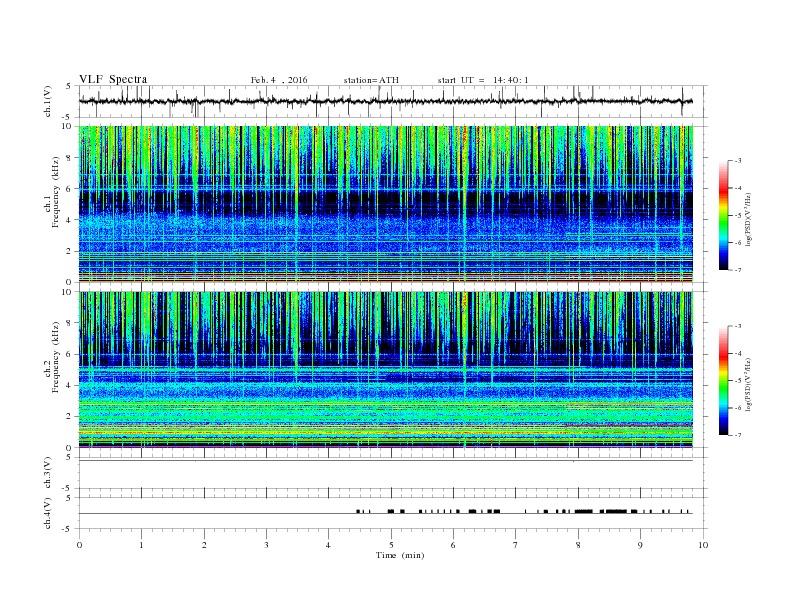792x612 pixels.
Task: Click the "-4" tick on ch.2 colorbar
Action: pyautogui.click(x=738, y=353)
